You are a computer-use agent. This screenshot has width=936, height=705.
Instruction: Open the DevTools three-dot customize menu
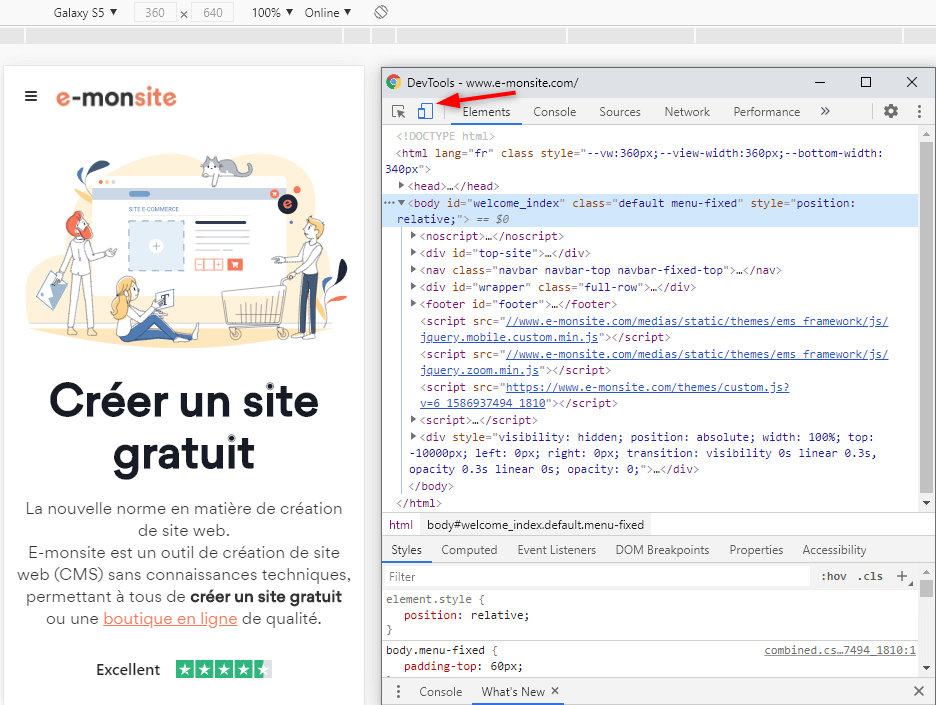[x=919, y=111]
